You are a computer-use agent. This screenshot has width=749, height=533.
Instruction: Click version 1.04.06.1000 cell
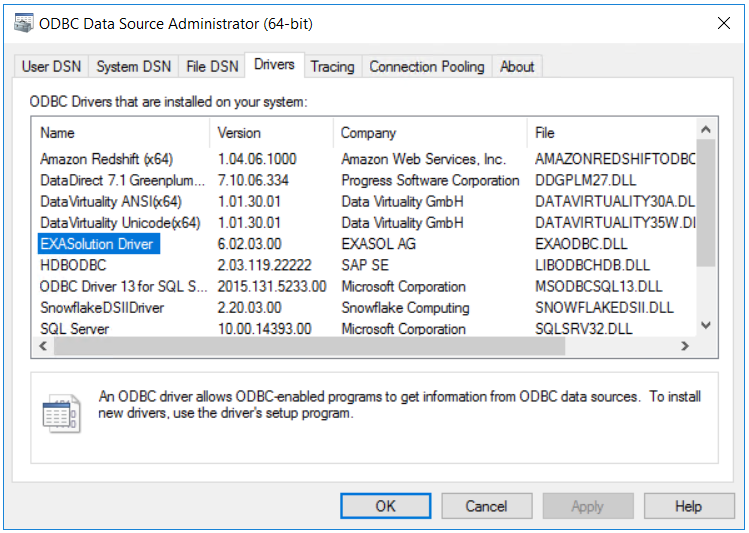257,159
